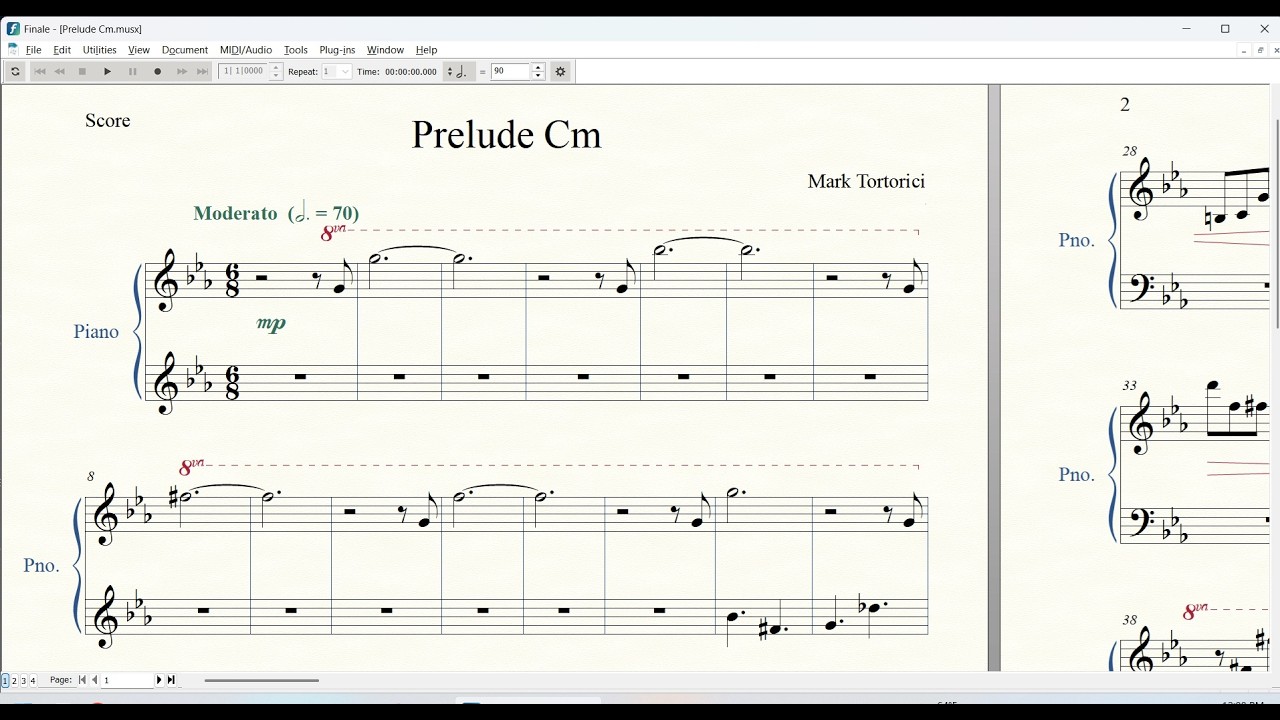Minimize the inner document window
Viewport: 1280px width, 720px height.
[1244, 51]
